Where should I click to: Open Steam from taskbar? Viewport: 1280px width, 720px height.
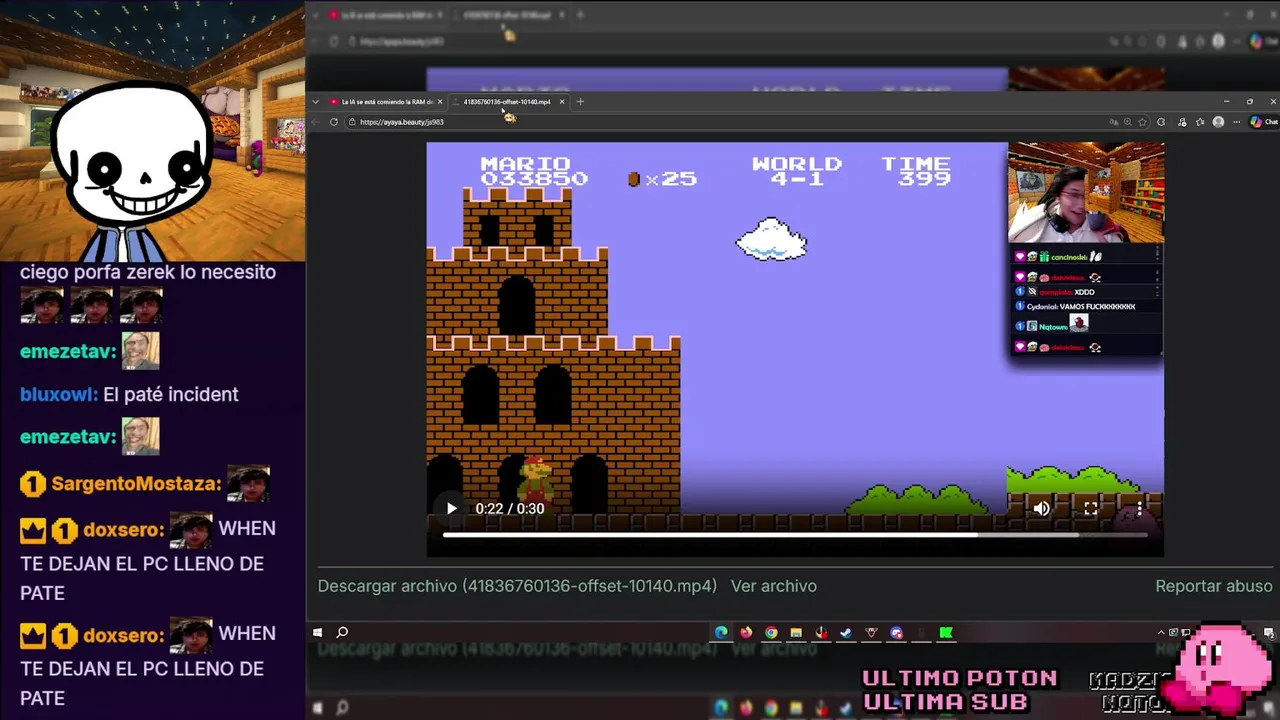(x=846, y=632)
